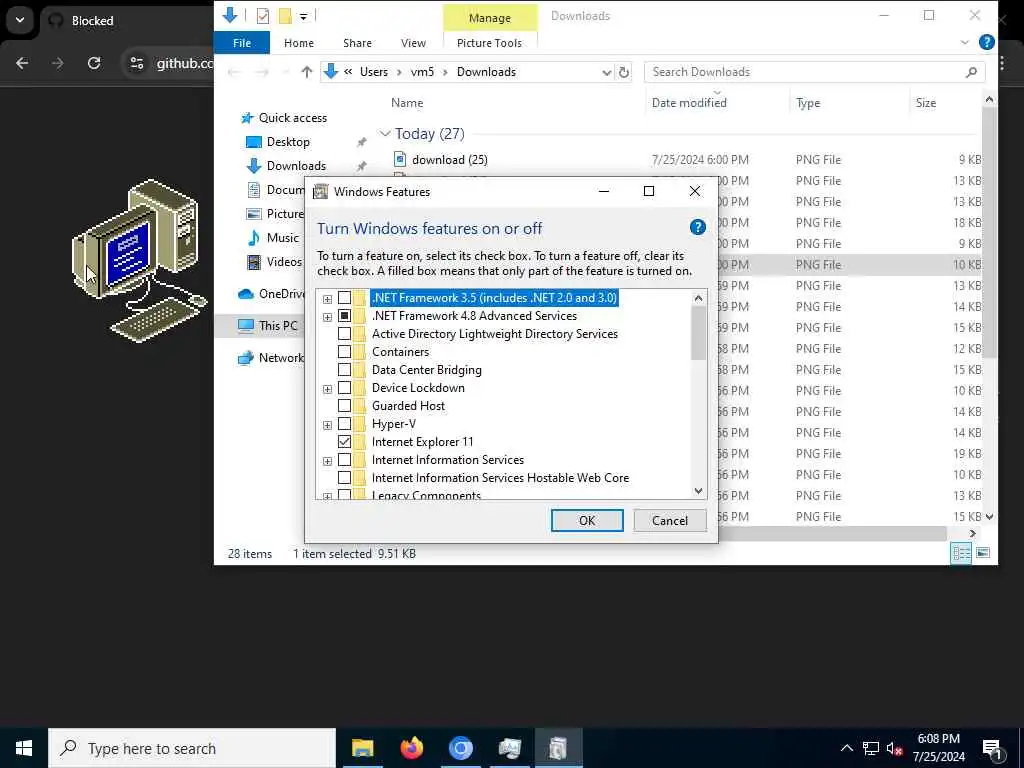Viewport: 1024px width, 768px height.
Task: Expand .NET Framework 3.5 tree node
Action: [327, 299]
